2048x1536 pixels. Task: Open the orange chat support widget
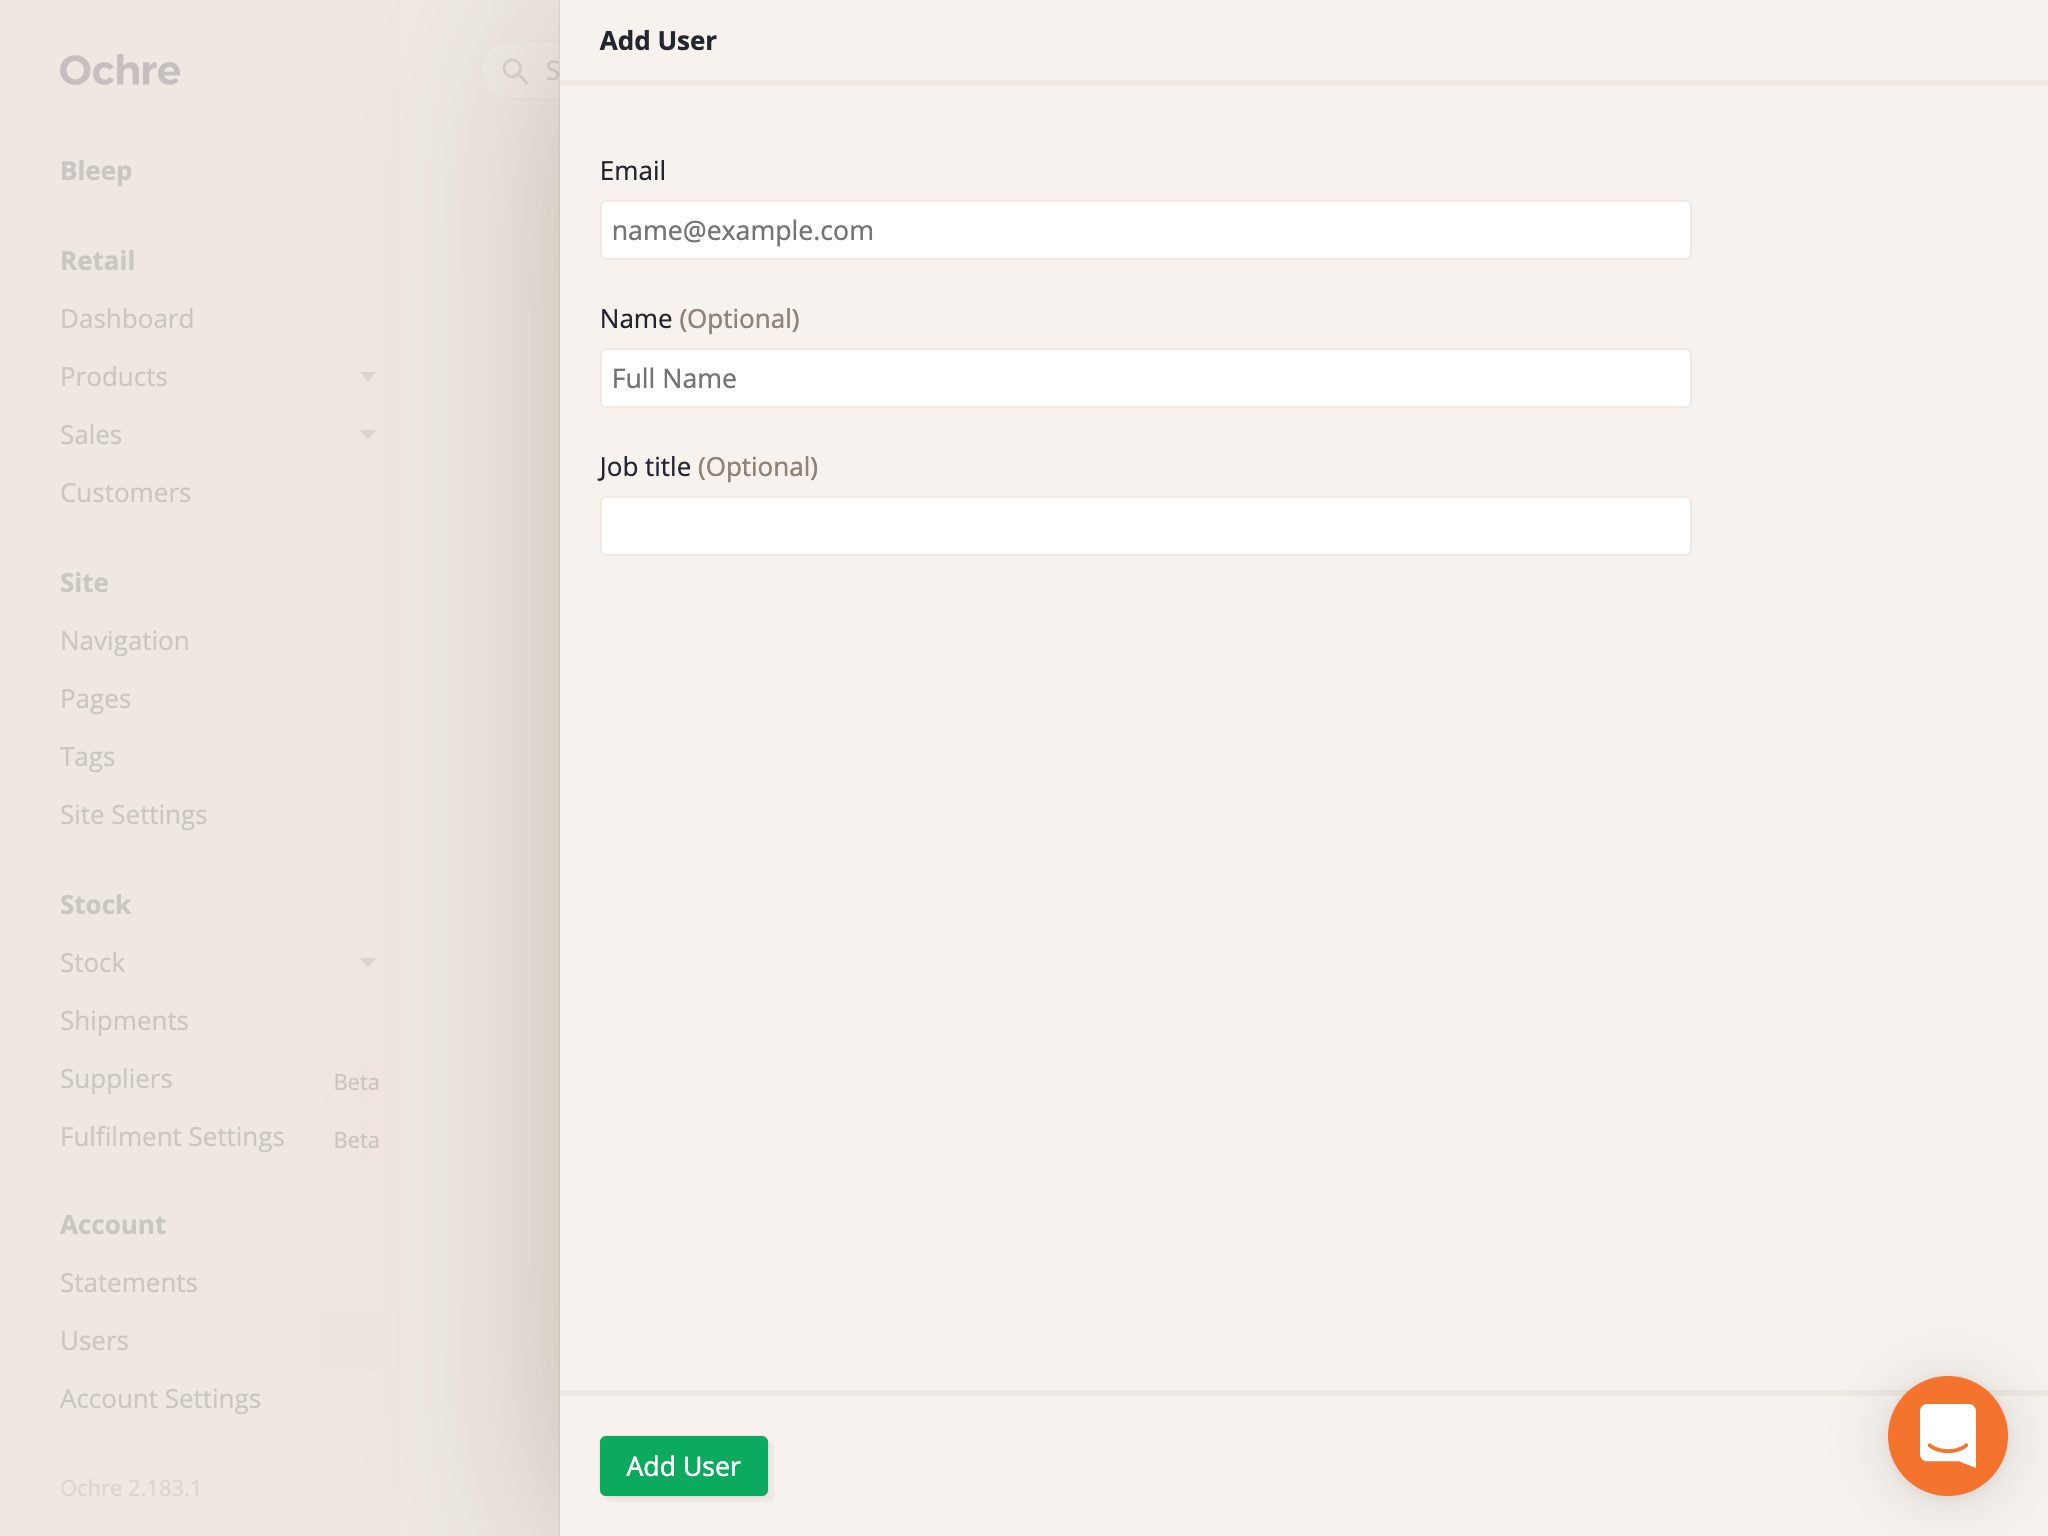[1947, 1435]
